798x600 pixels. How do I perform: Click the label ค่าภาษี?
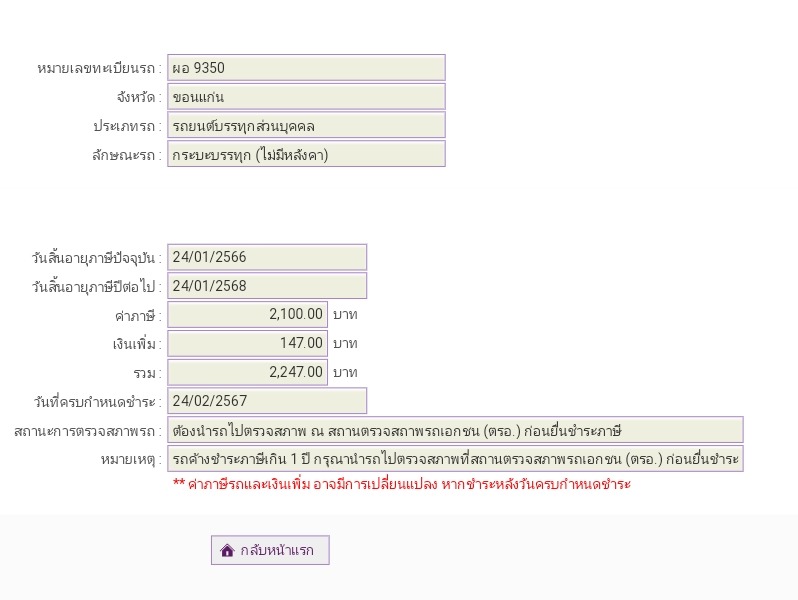[138, 316]
